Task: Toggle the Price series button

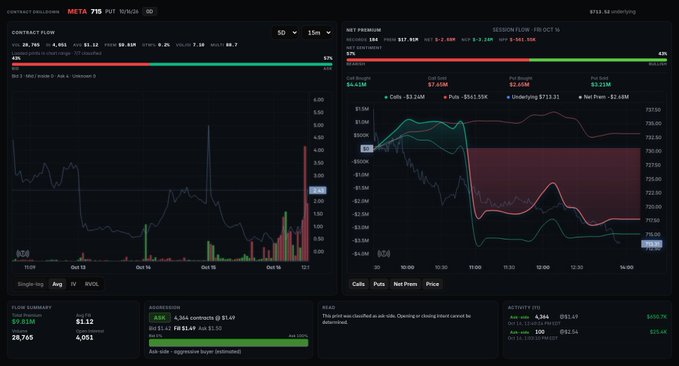Action: click(432, 284)
